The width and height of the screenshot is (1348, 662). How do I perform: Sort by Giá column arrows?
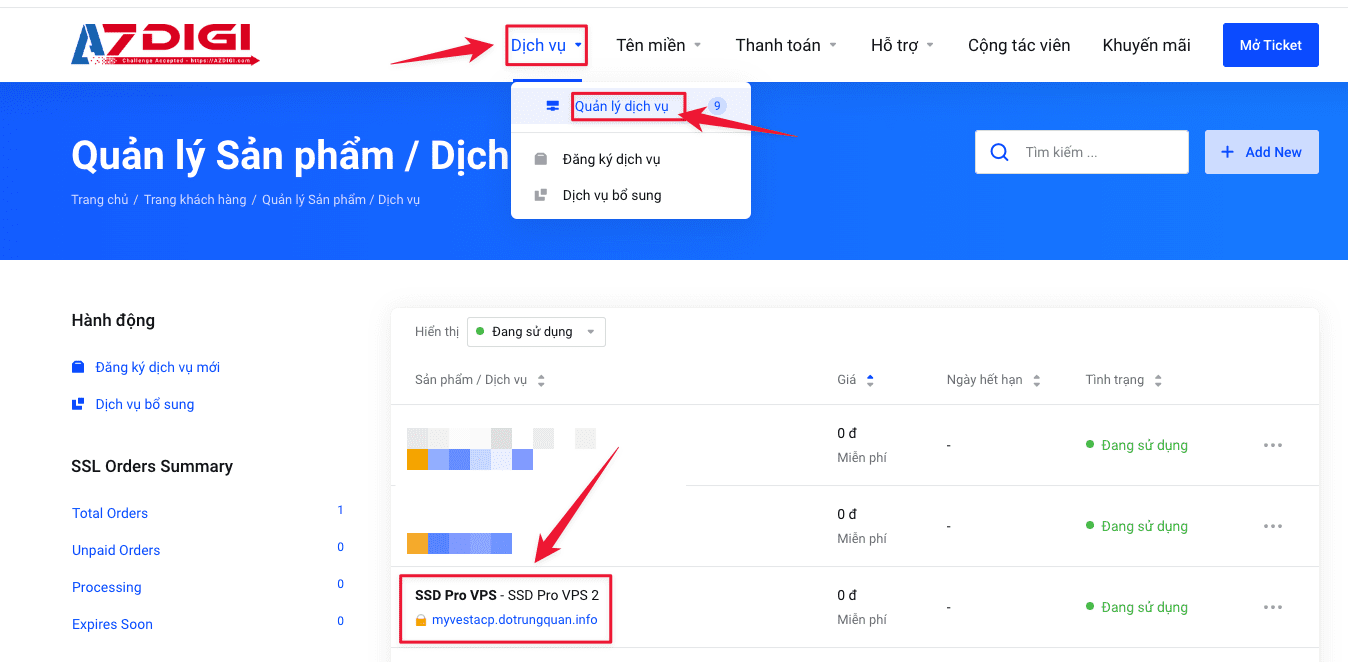point(870,380)
